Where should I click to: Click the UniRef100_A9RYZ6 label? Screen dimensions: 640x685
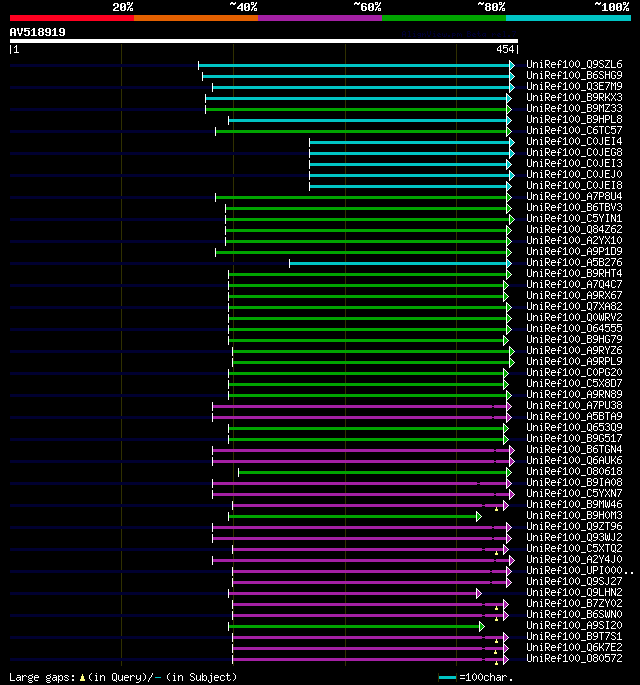[x=574, y=351]
